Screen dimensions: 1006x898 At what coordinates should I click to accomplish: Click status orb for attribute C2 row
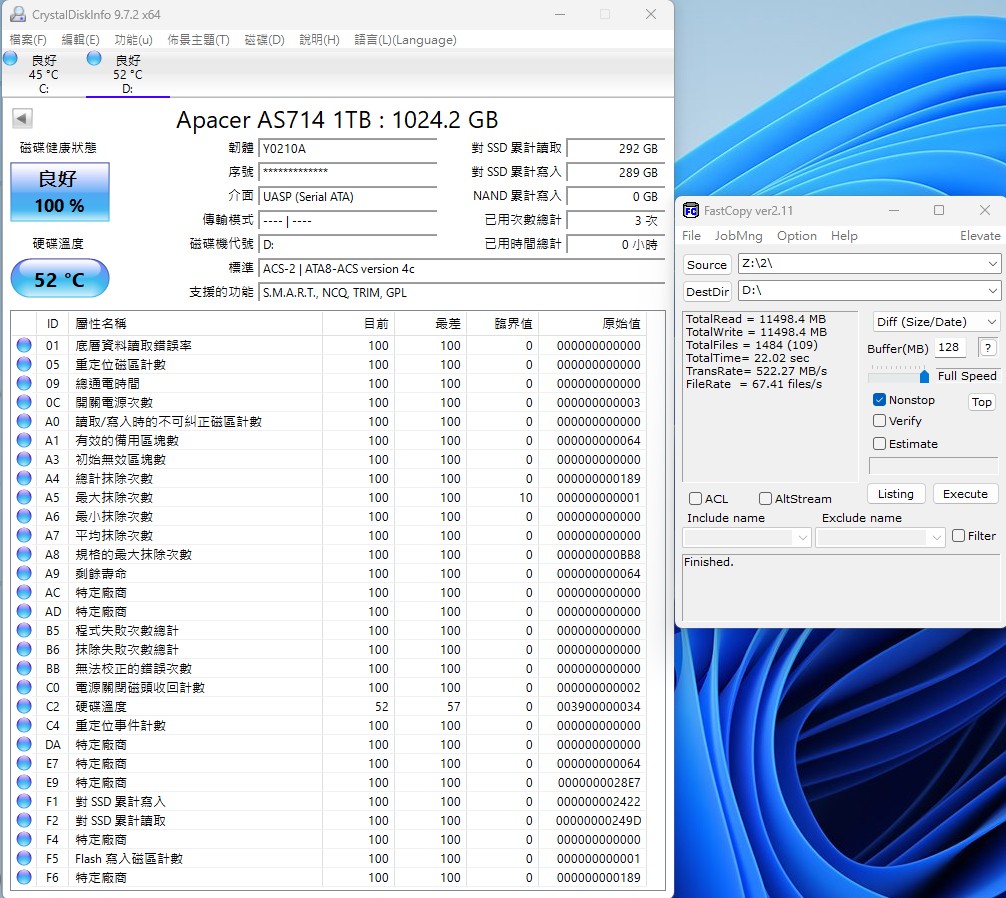tap(24, 706)
